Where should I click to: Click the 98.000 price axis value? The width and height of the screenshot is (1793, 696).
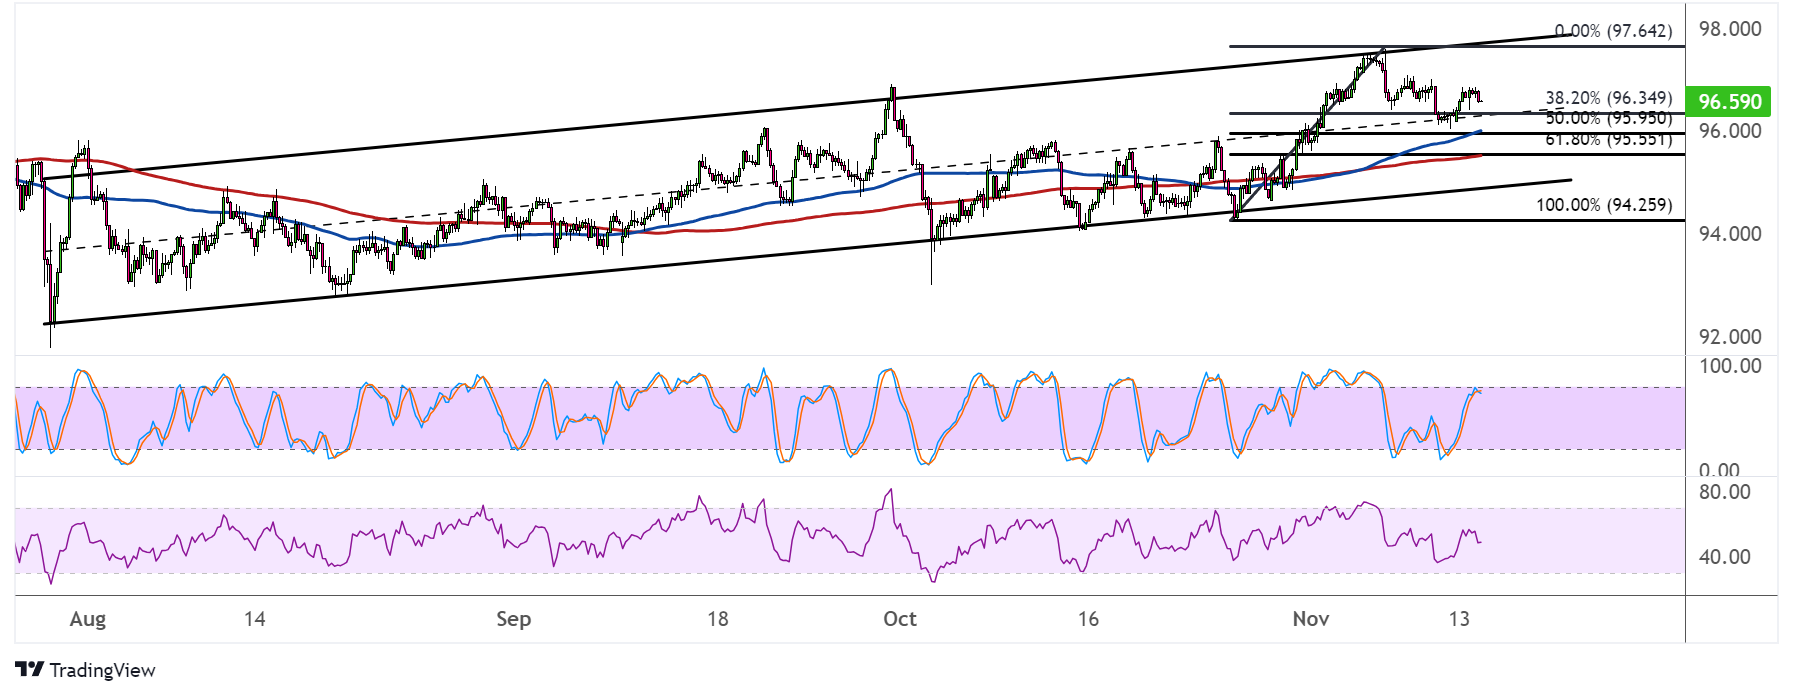(x=1730, y=29)
